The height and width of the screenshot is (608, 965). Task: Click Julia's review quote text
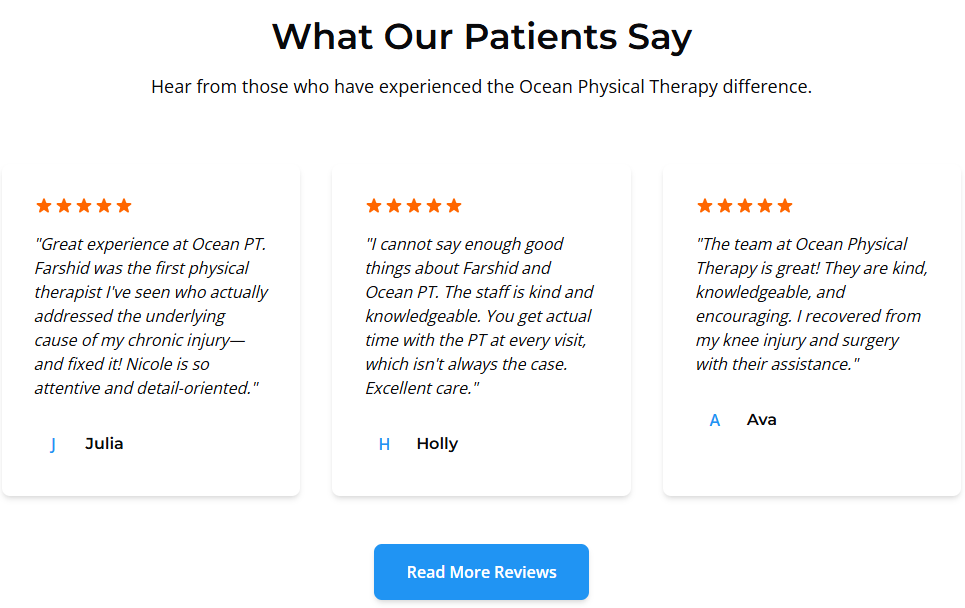[x=151, y=316]
